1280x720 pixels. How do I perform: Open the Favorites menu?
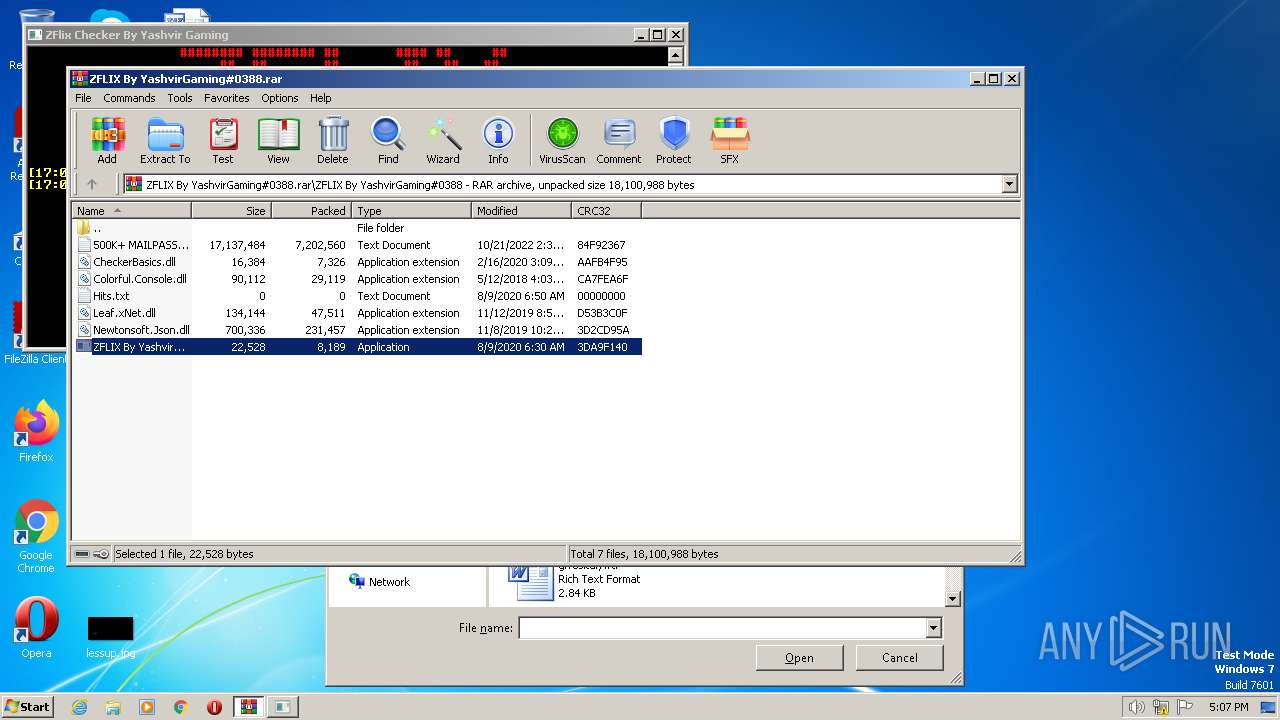pos(227,98)
